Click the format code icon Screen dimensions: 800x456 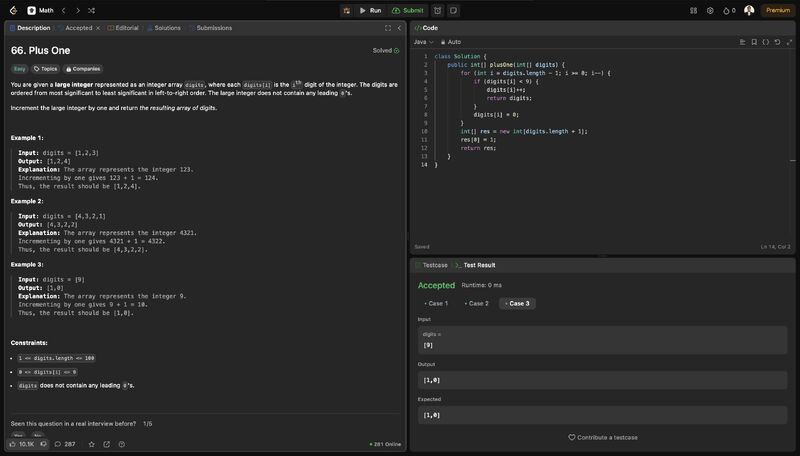742,42
